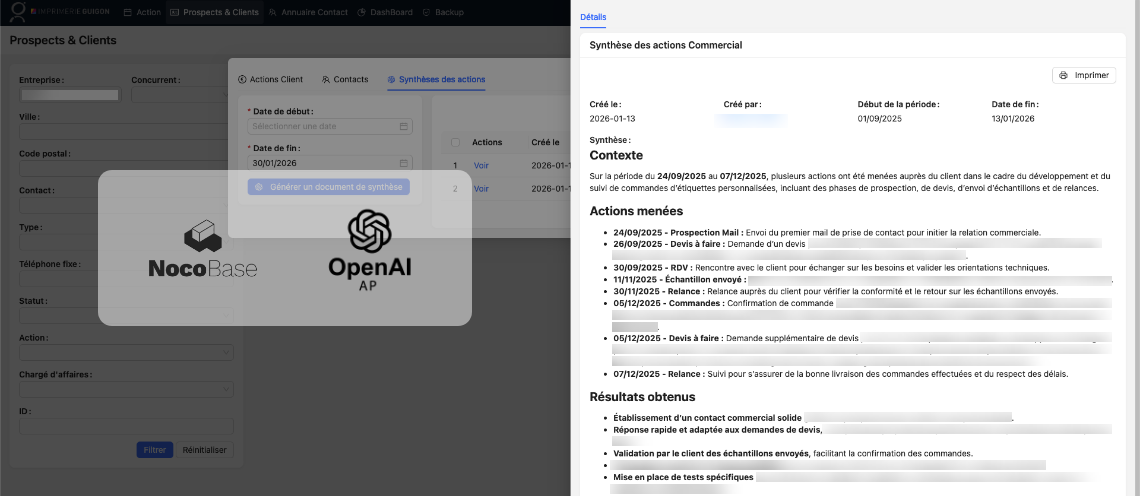Select the Détails tab in the drawer
Image resolution: width=1140 pixels, height=496 pixels.
593,17
